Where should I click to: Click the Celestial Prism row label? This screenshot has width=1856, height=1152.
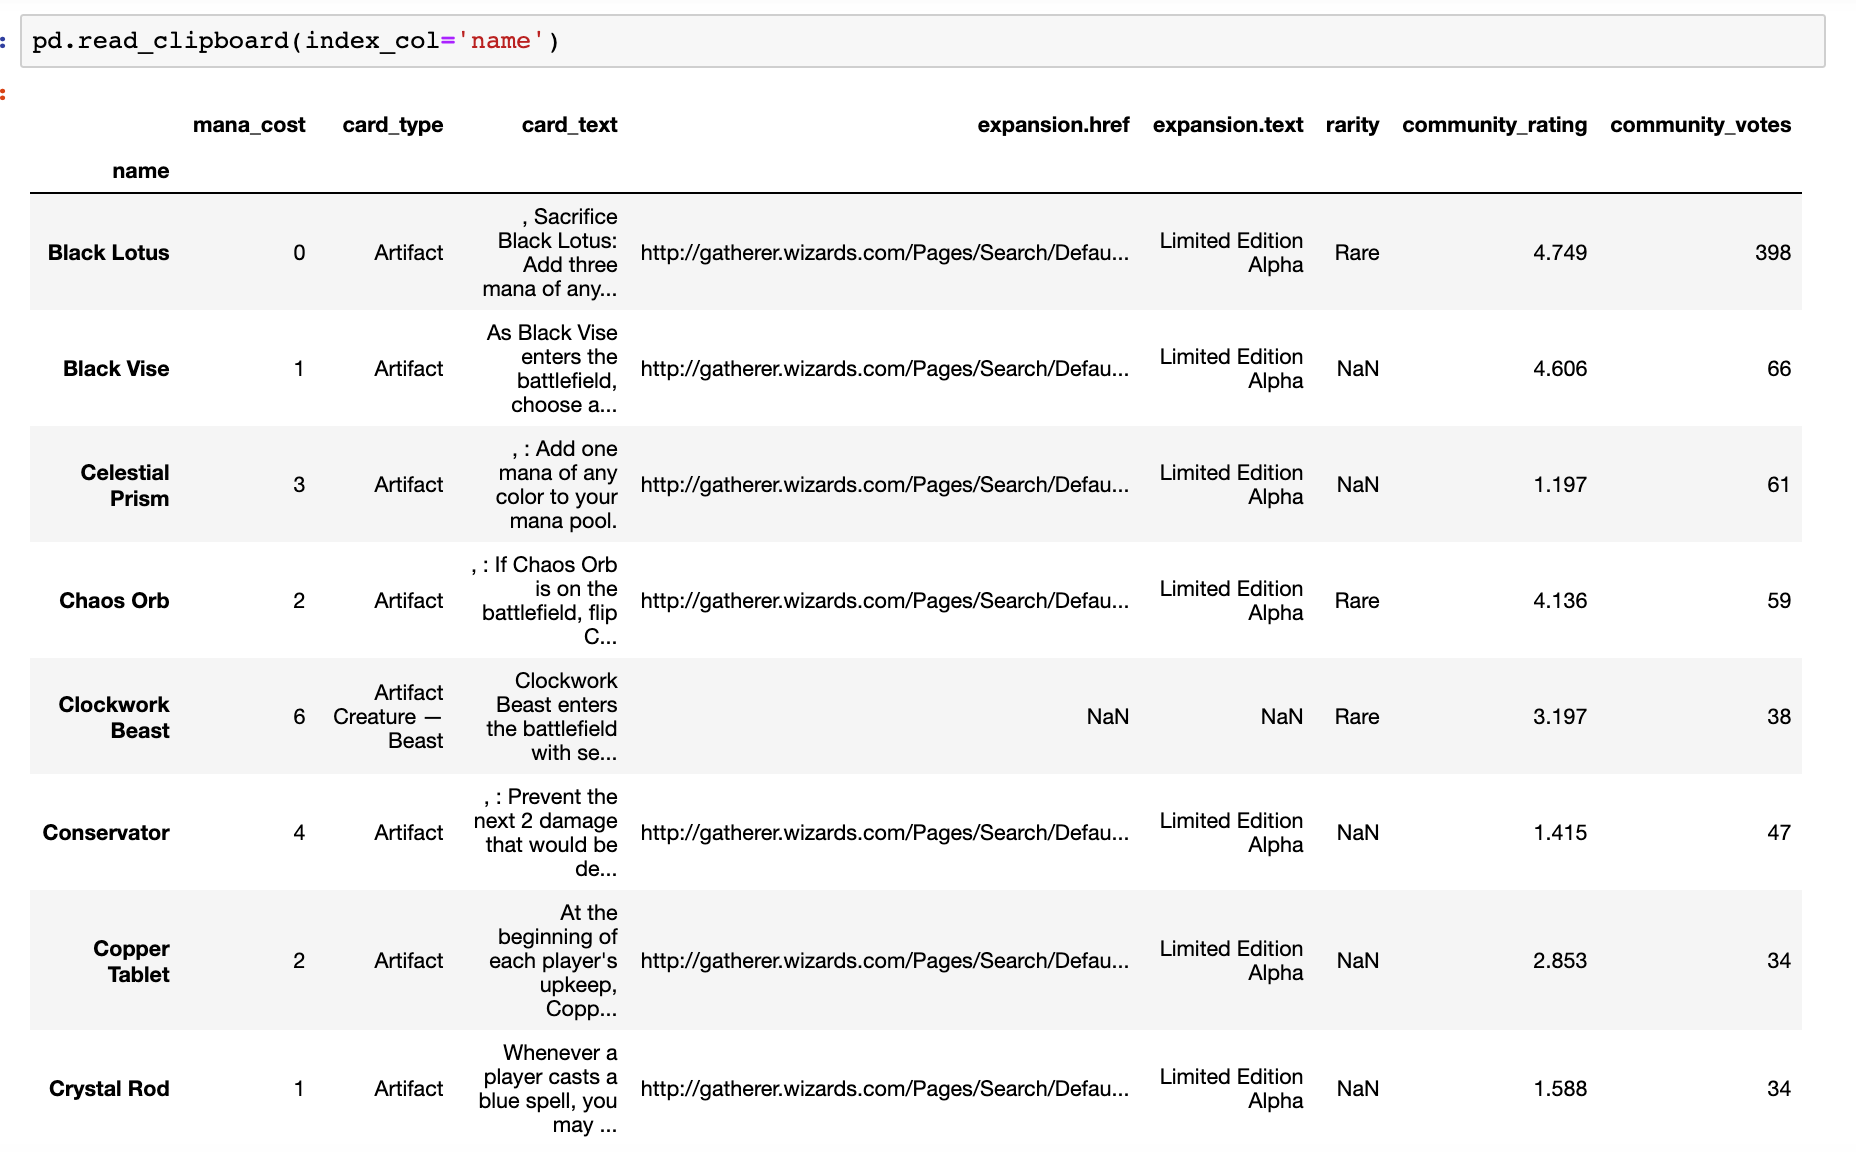[125, 485]
